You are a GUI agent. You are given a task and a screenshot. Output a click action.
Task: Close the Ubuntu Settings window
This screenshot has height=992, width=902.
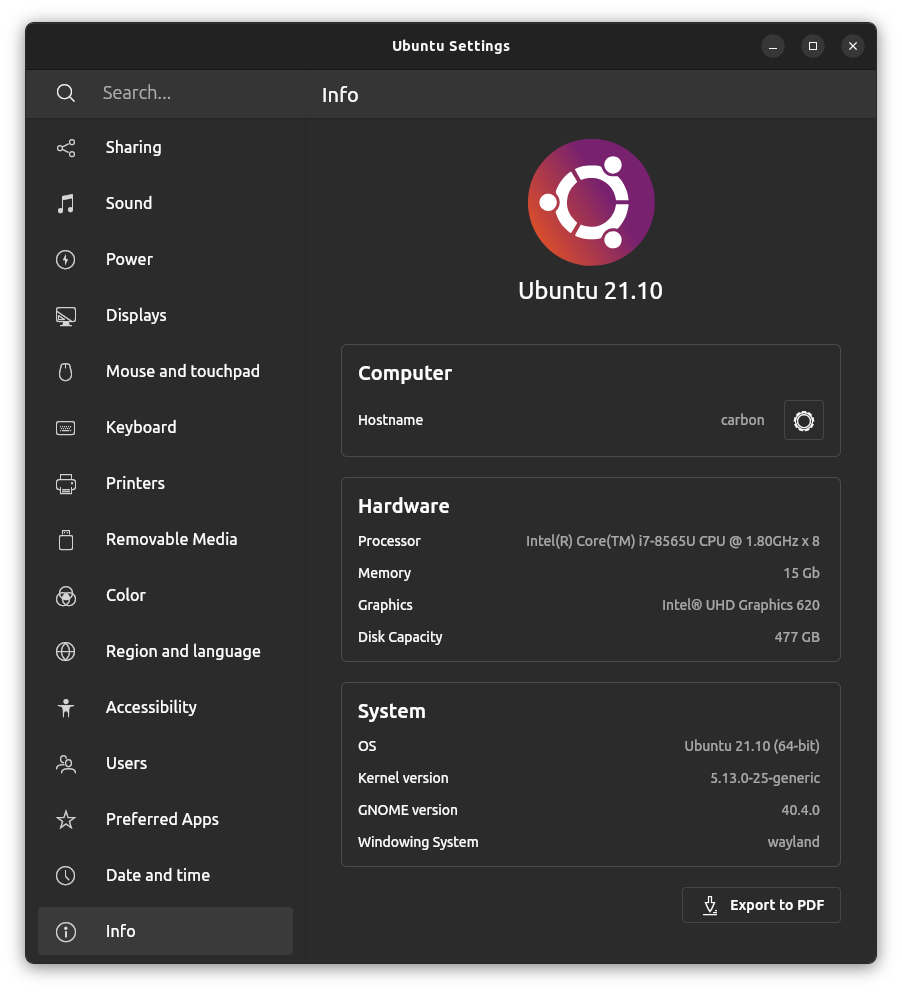pyautogui.click(x=853, y=46)
